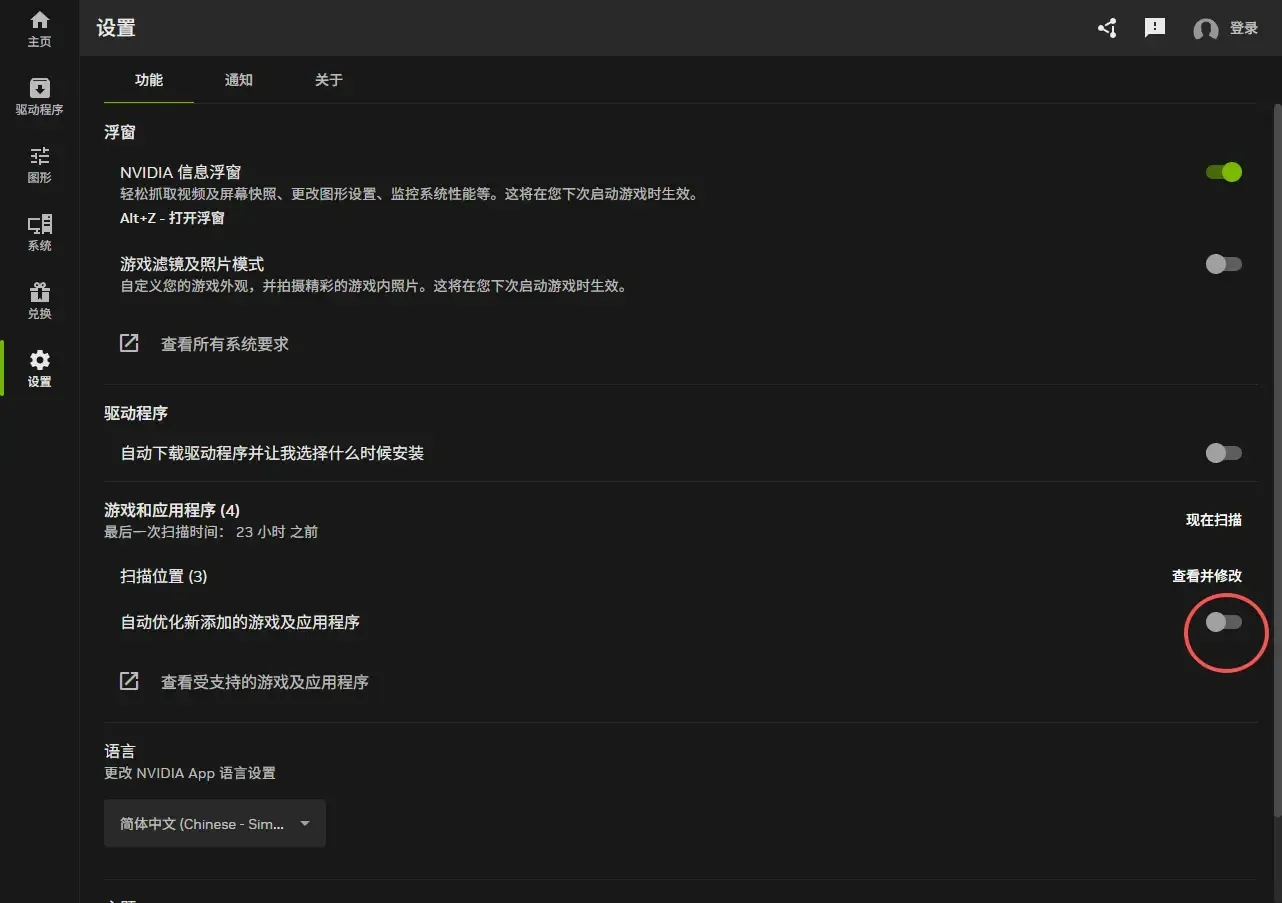Click the share icon in top bar
The image size is (1282, 903).
click(x=1107, y=28)
